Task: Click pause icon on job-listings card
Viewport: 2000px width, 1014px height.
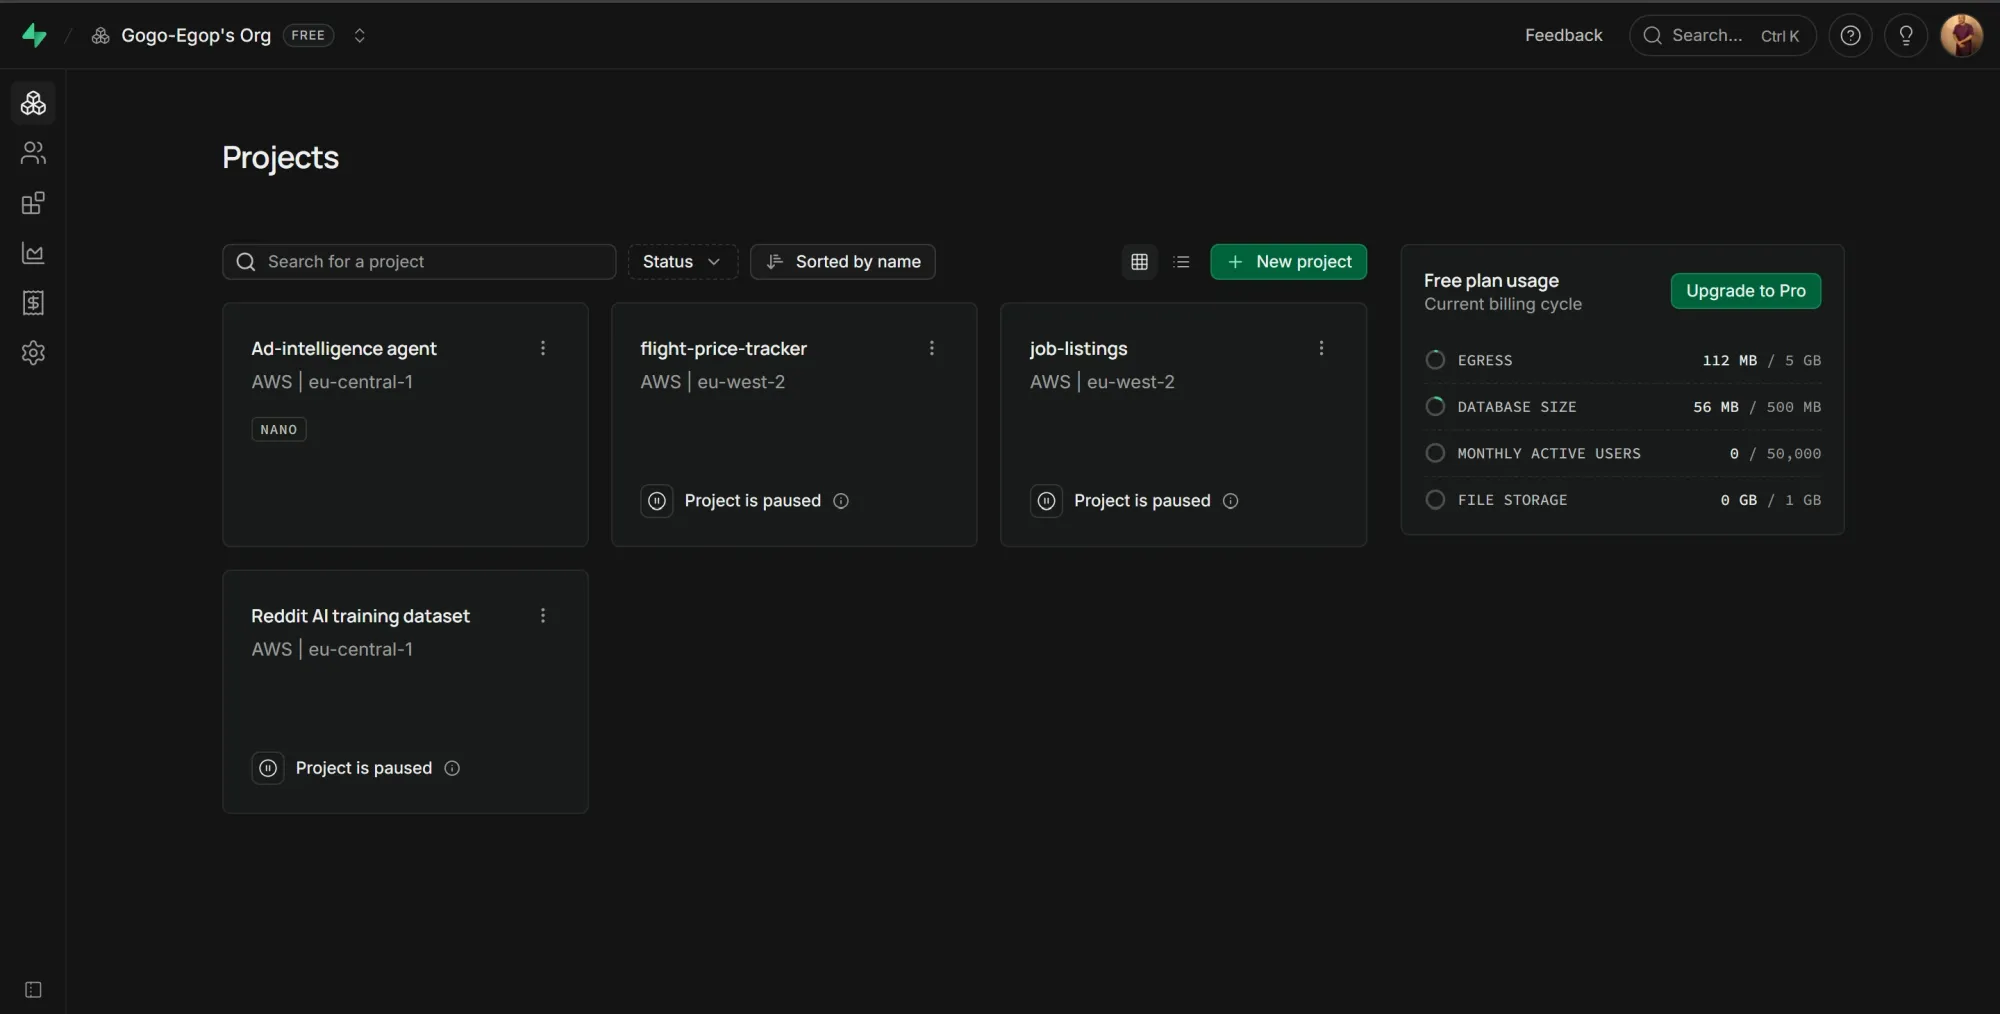Action: (x=1046, y=501)
